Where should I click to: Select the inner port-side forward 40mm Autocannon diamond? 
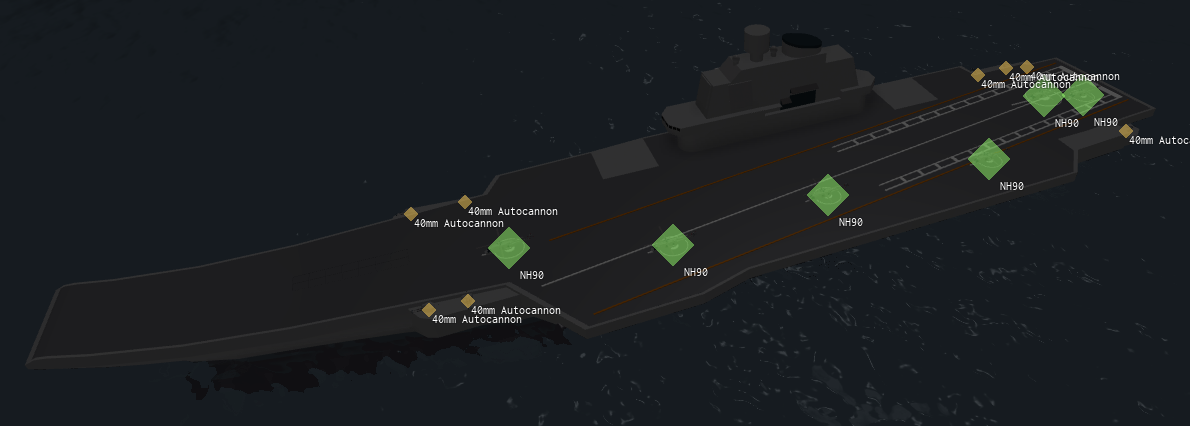[x=464, y=202]
